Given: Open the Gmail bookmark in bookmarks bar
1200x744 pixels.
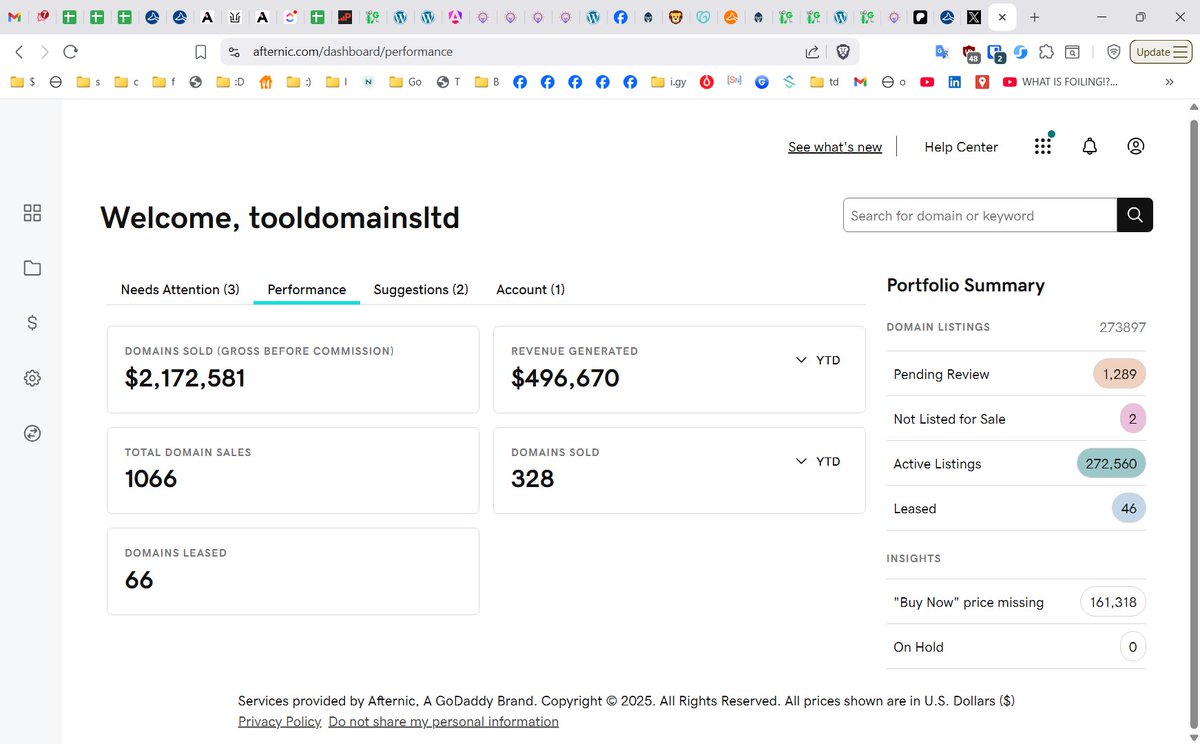Looking at the screenshot, I should (x=860, y=82).
